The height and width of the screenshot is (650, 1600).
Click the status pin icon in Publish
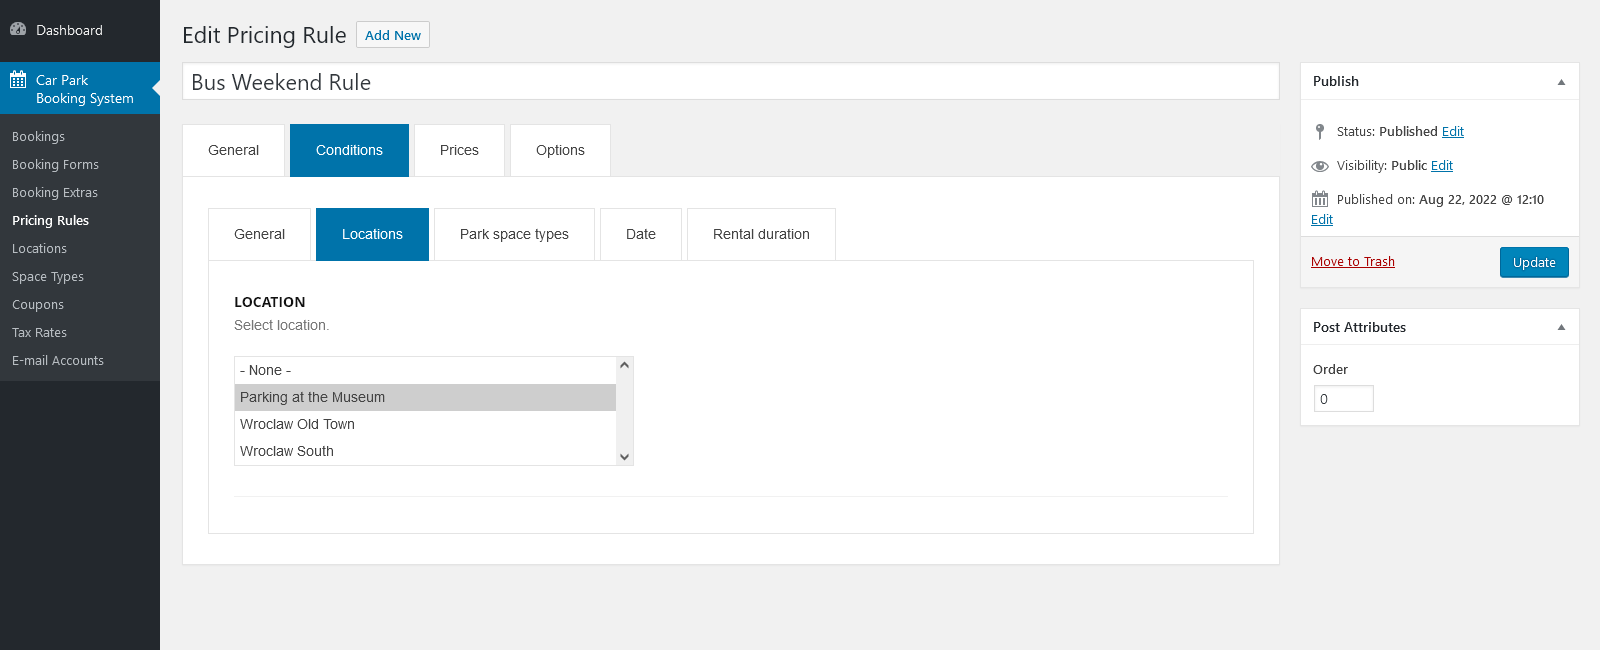point(1320,132)
